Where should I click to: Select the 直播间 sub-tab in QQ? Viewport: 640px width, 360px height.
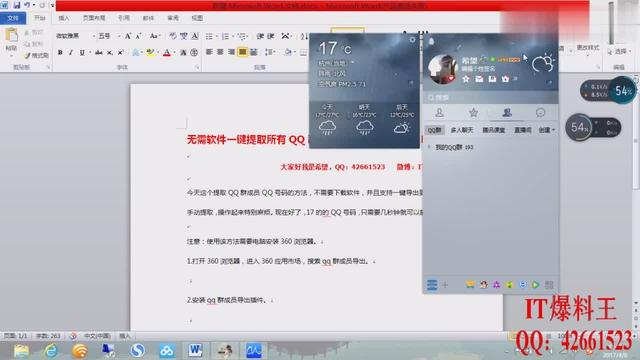522,130
